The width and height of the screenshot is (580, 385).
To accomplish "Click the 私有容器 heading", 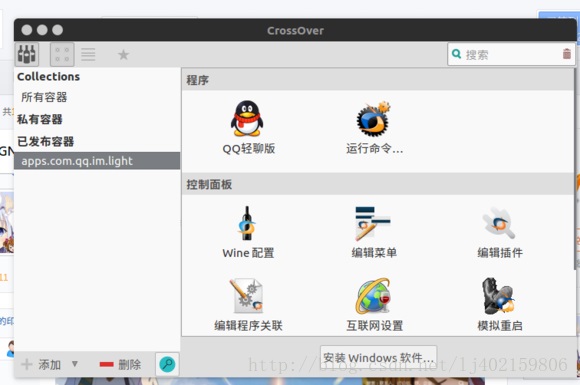I will click(x=40, y=119).
